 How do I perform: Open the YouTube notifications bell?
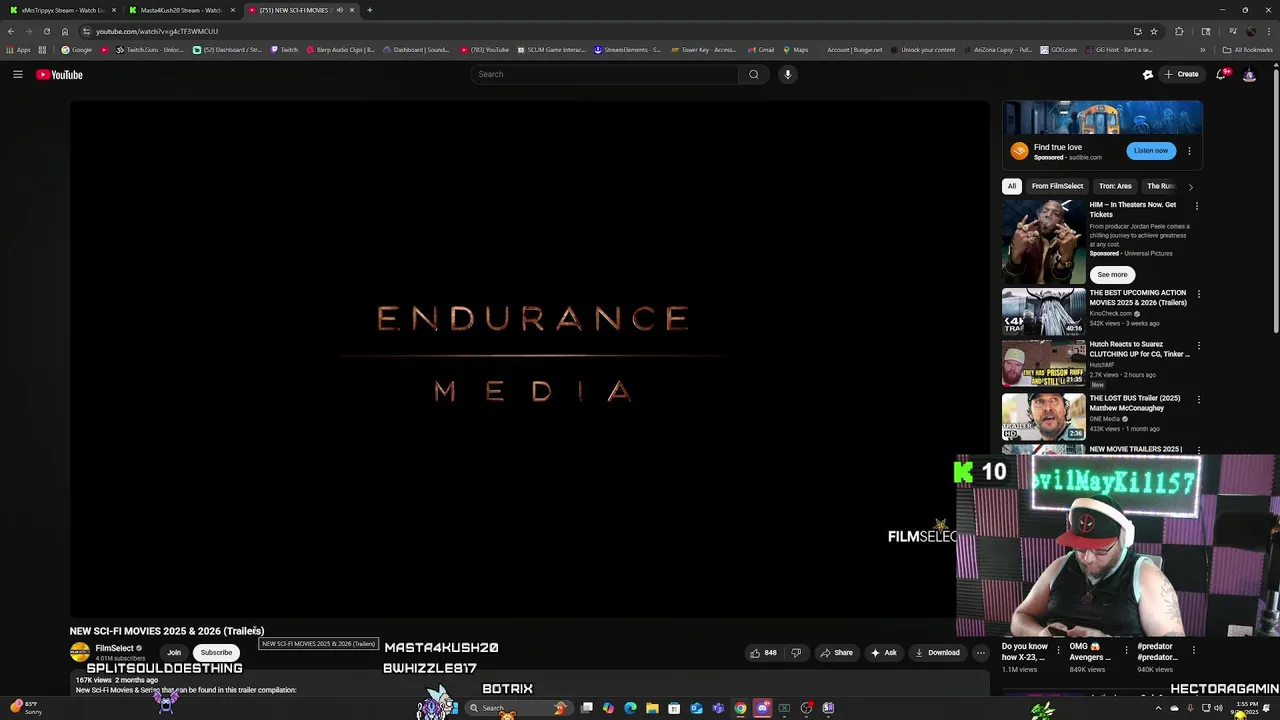[x=1222, y=74]
